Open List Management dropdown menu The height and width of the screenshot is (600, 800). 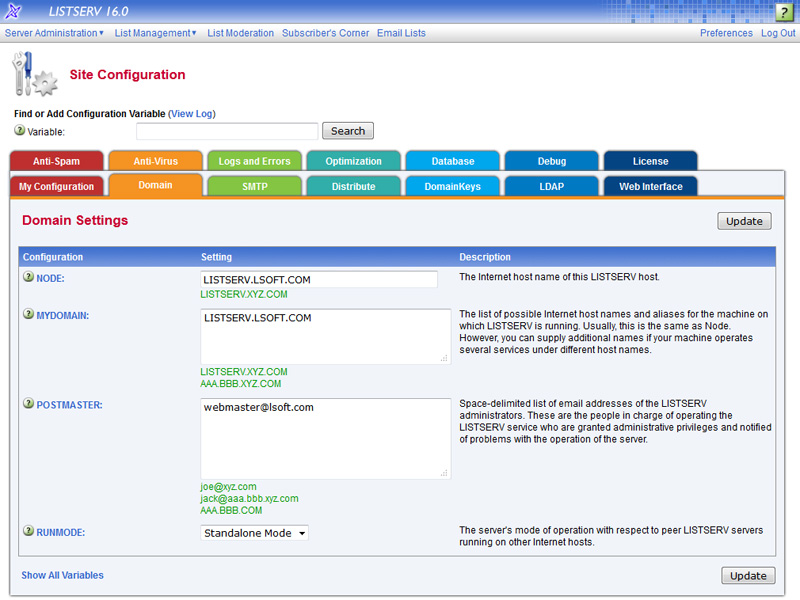point(155,33)
